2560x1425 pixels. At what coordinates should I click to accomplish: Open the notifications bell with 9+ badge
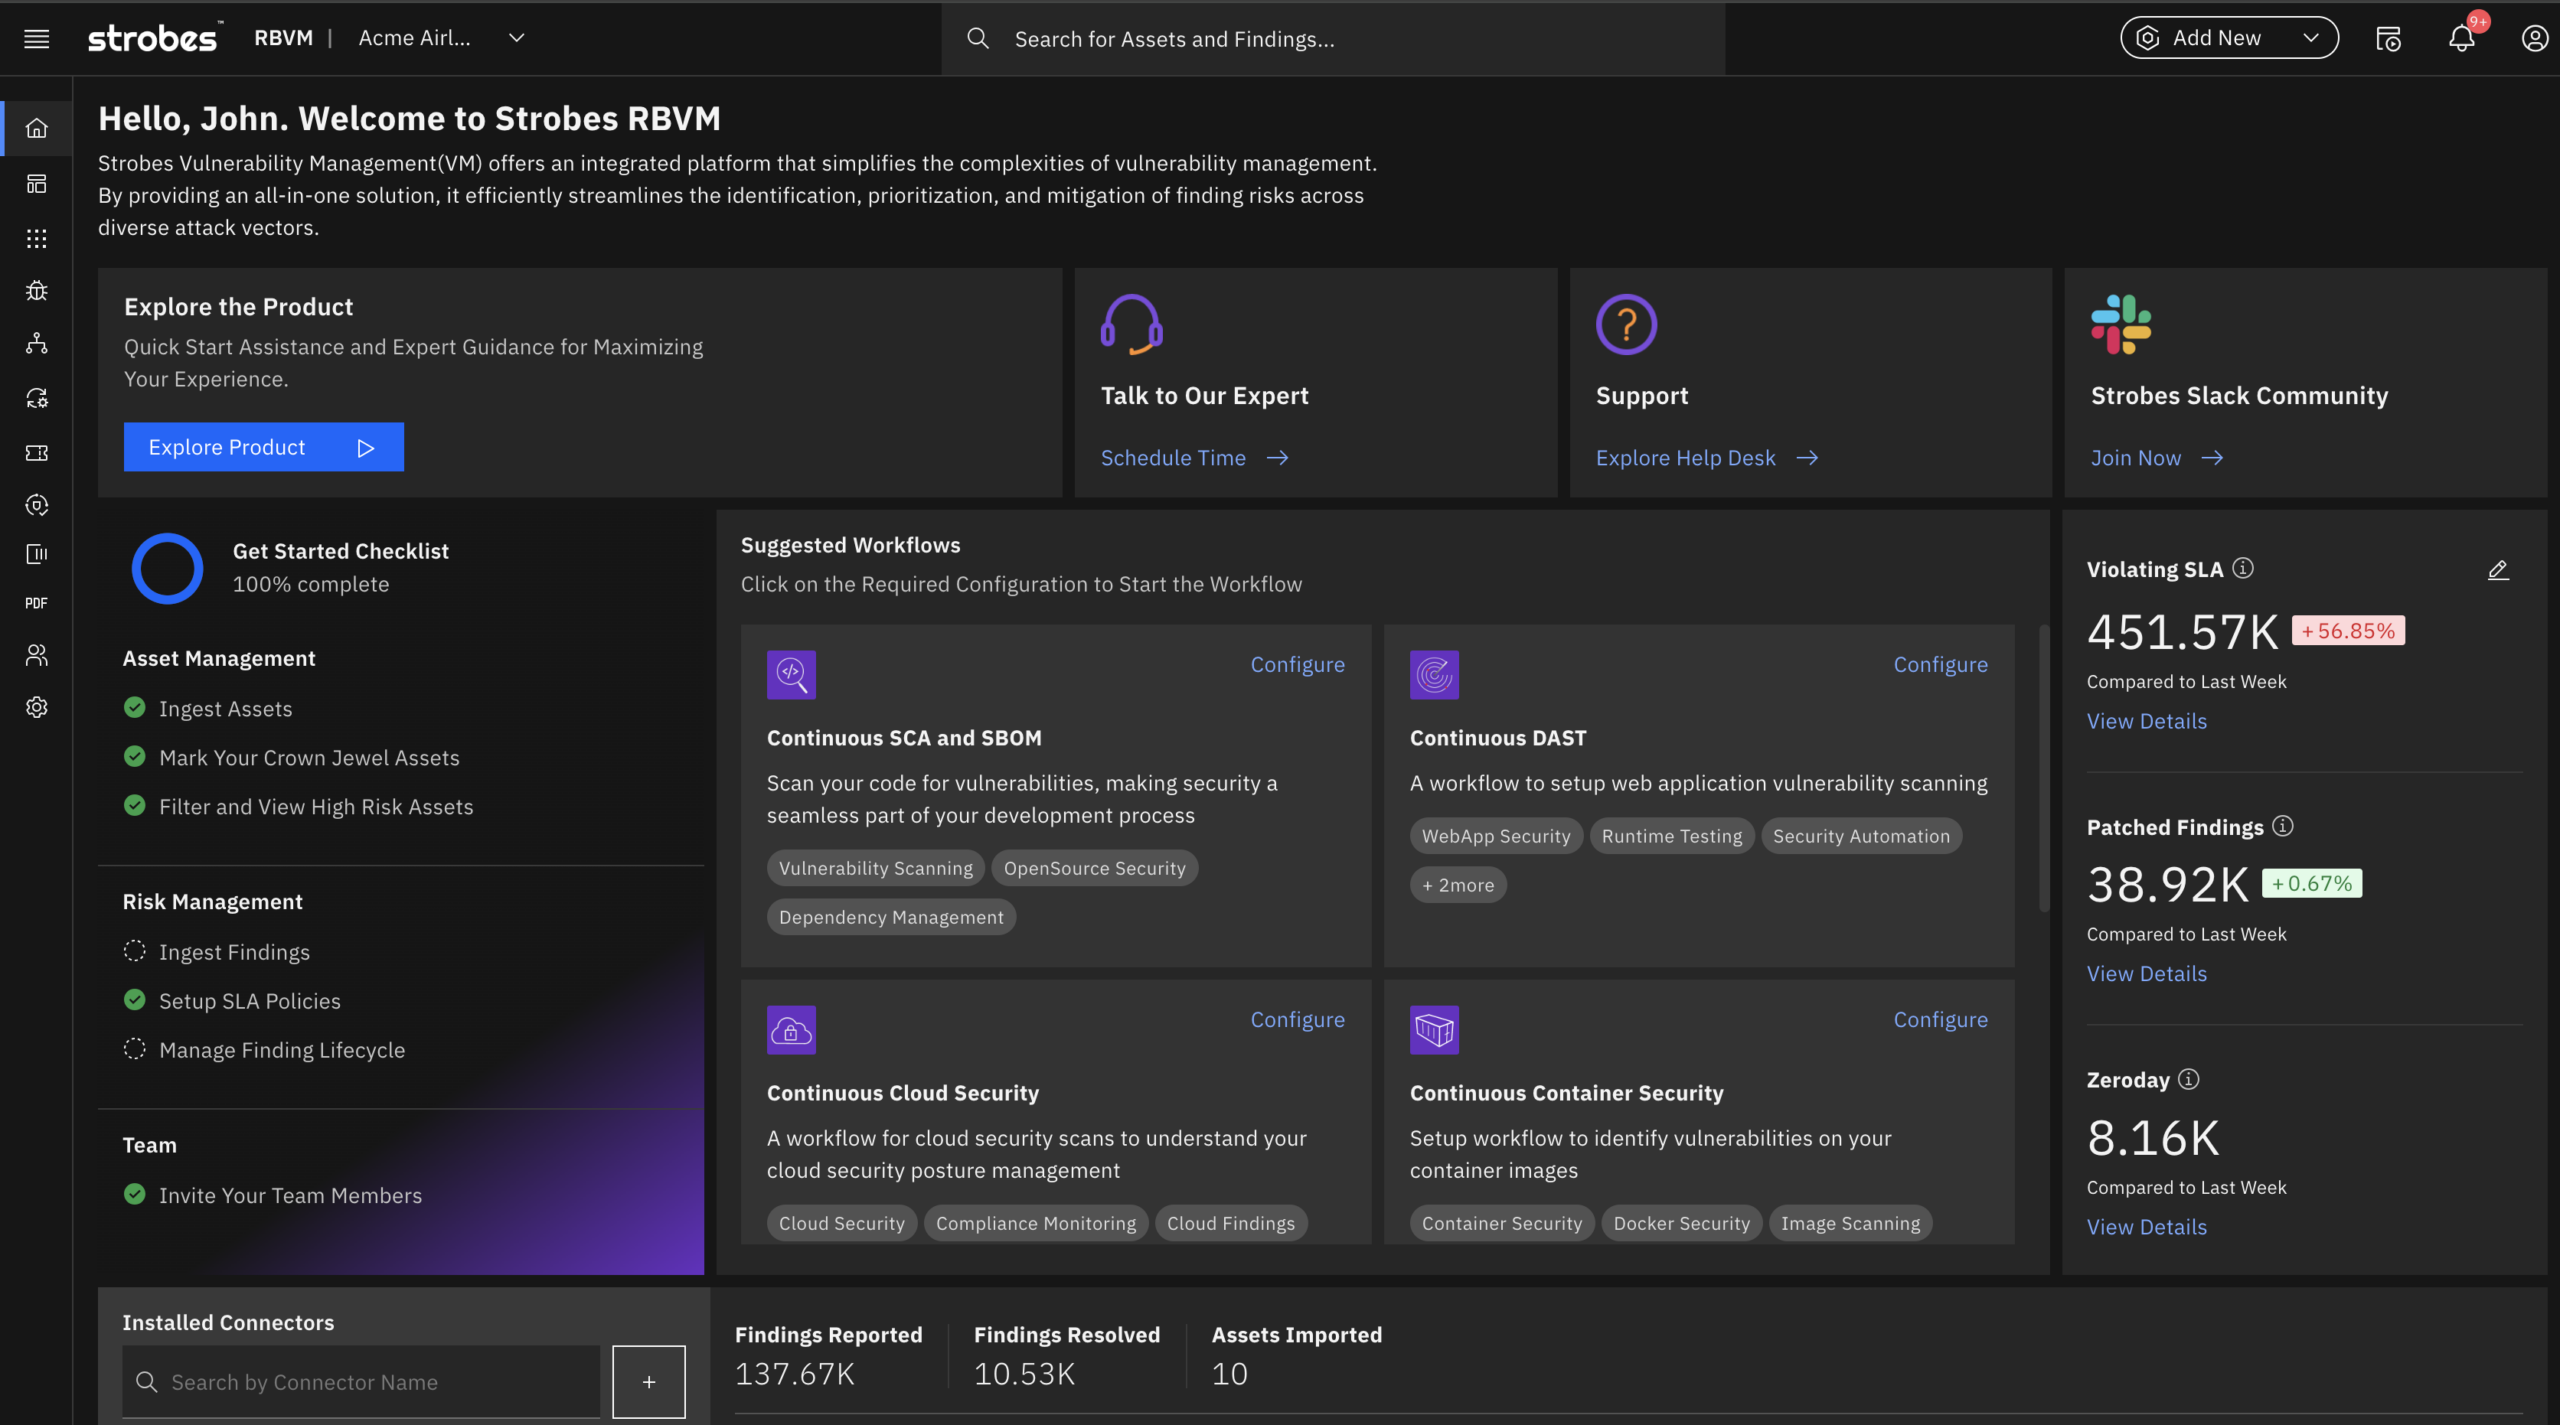[x=2461, y=38]
